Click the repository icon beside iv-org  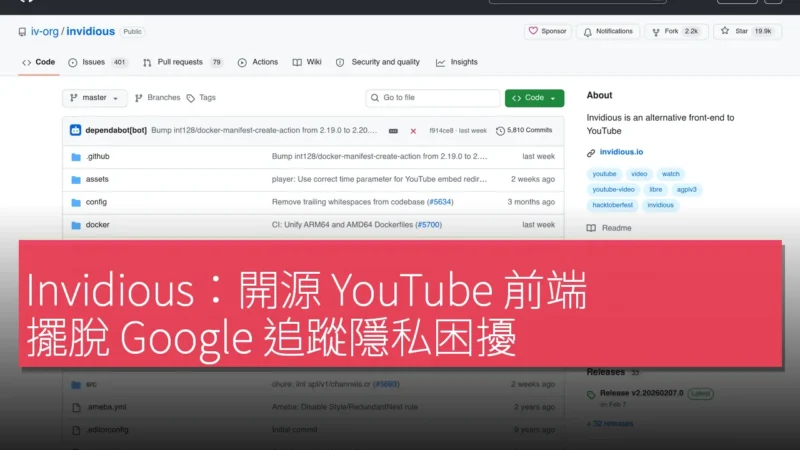pos(22,32)
